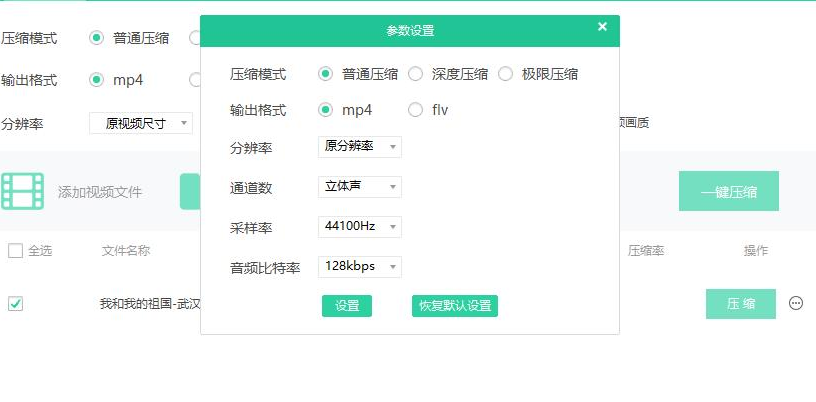Close the 参数设置 dialog
This screenshot has width=816, height=402.
tap(602, 27)
